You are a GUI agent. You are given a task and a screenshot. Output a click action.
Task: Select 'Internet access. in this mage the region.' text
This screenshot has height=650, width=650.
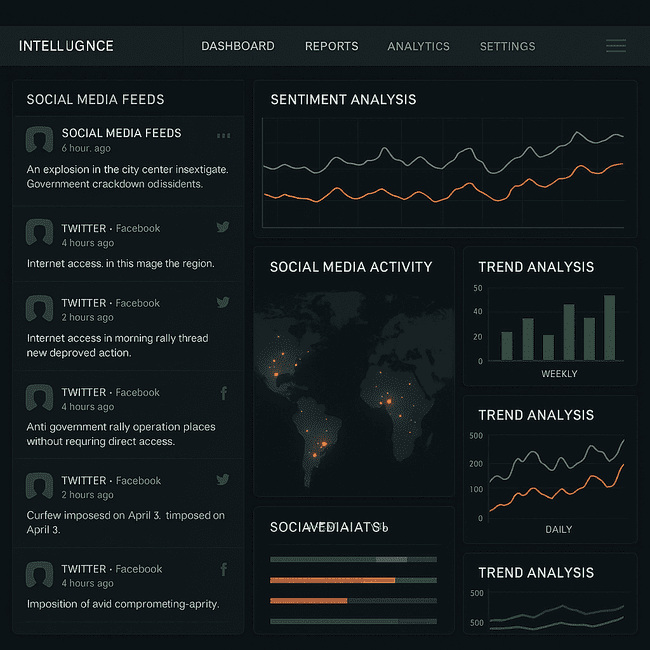(x=121, y=264)
